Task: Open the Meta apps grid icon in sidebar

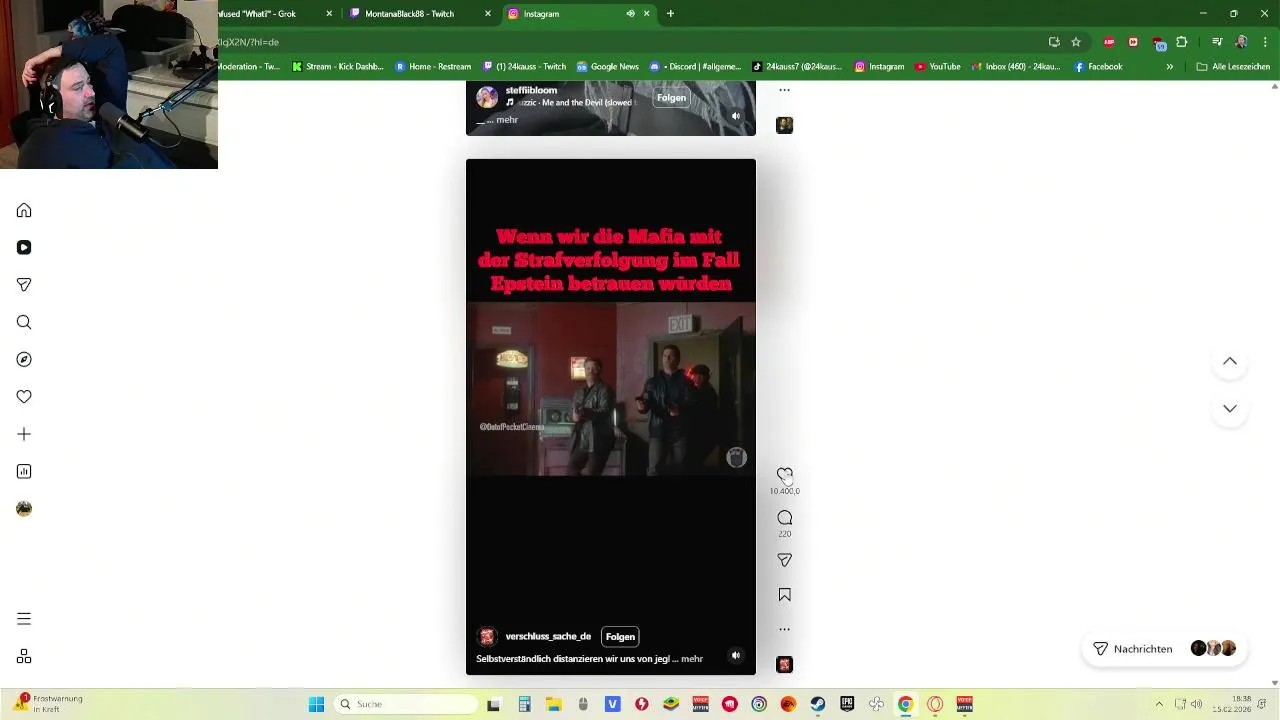Action: pos(24,656)
